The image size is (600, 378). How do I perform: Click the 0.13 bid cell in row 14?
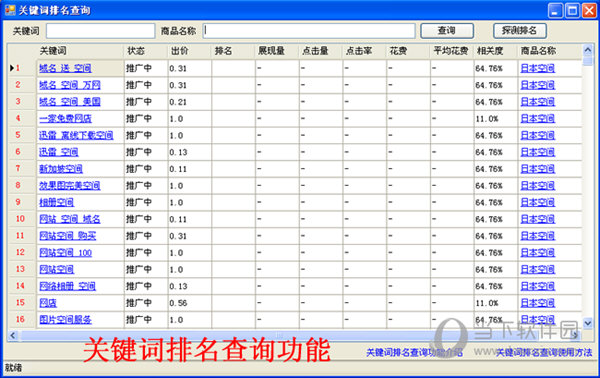coord(189,286)
